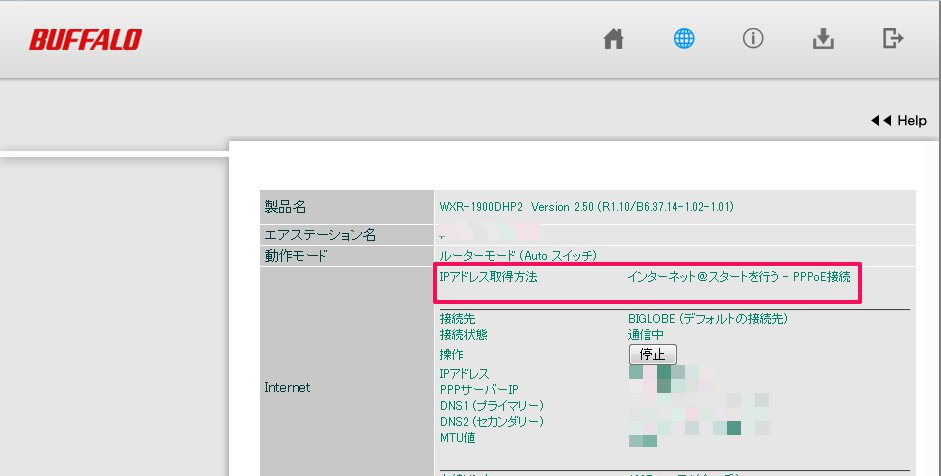Screen dimensions: 941x476
Task: Click the 接続状態 label
Action: (x=463, y=334)
